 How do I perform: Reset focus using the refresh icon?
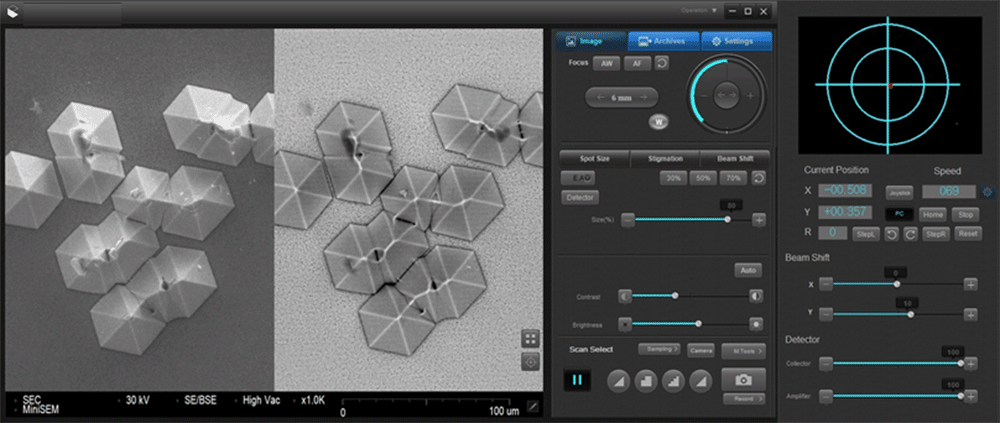pos(662,63)
